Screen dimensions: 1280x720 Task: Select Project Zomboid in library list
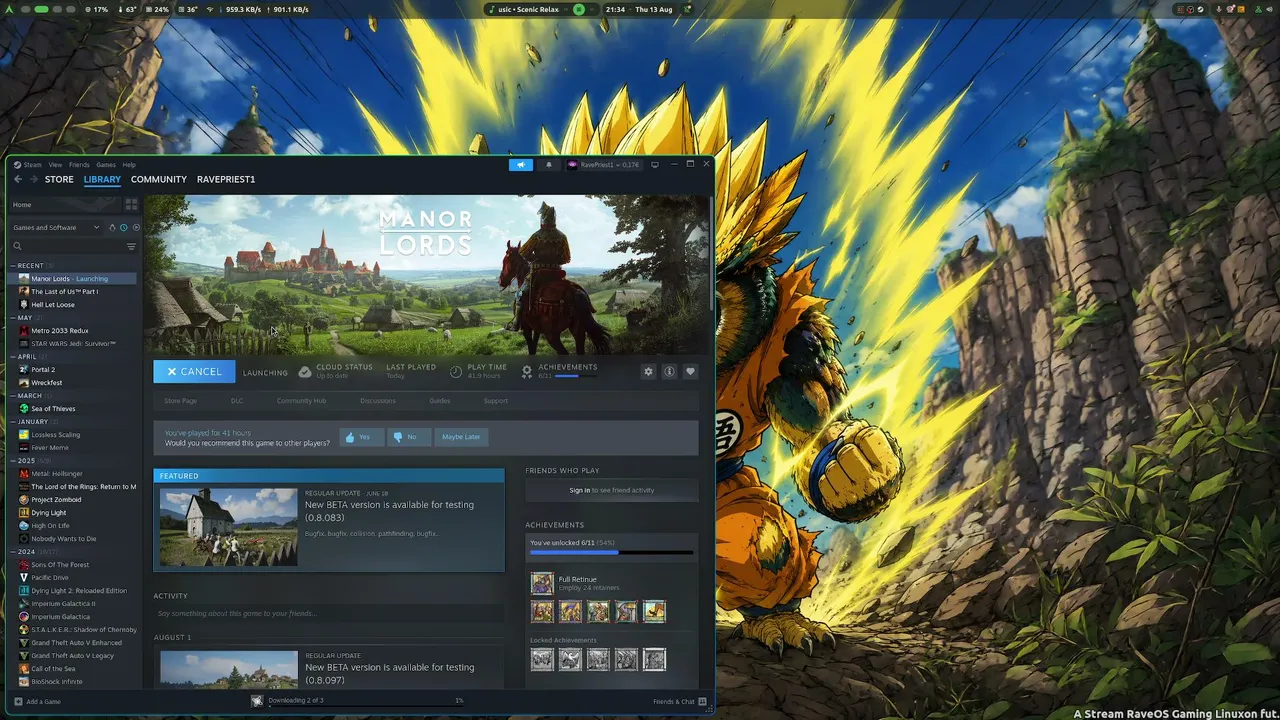click(x=56, y=499)
